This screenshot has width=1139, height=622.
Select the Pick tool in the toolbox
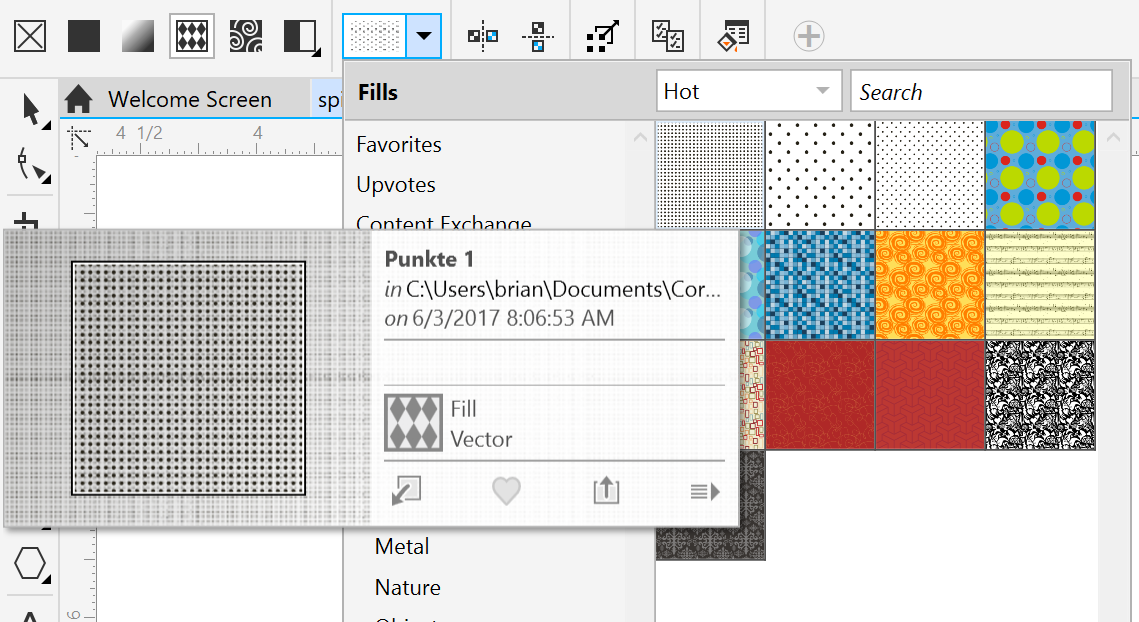tap(29, 110)
